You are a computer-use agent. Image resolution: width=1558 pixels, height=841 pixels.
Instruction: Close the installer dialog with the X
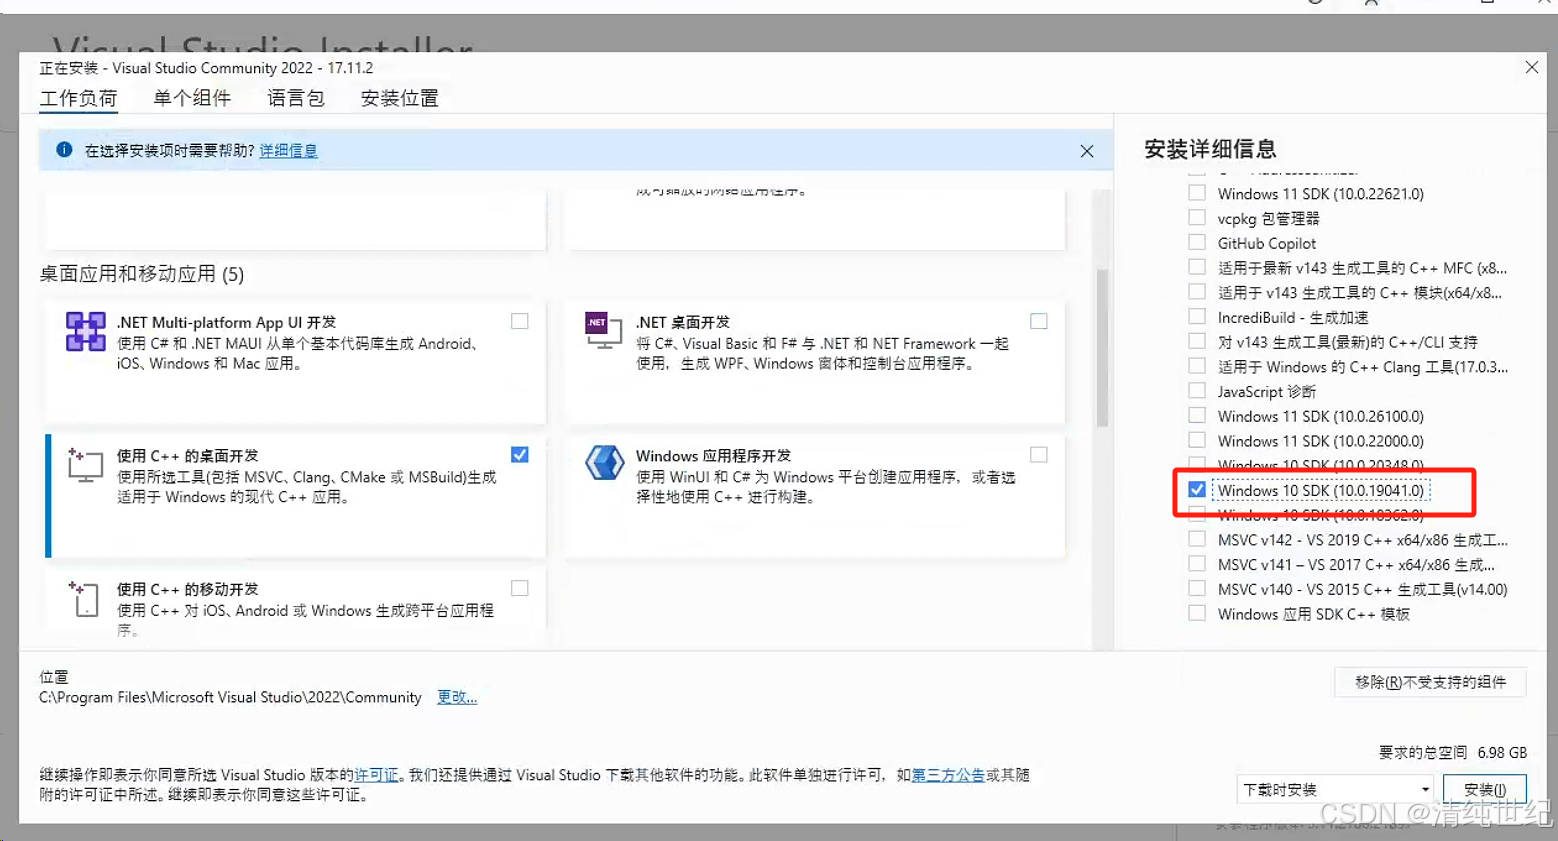(x=1531, y=68)
